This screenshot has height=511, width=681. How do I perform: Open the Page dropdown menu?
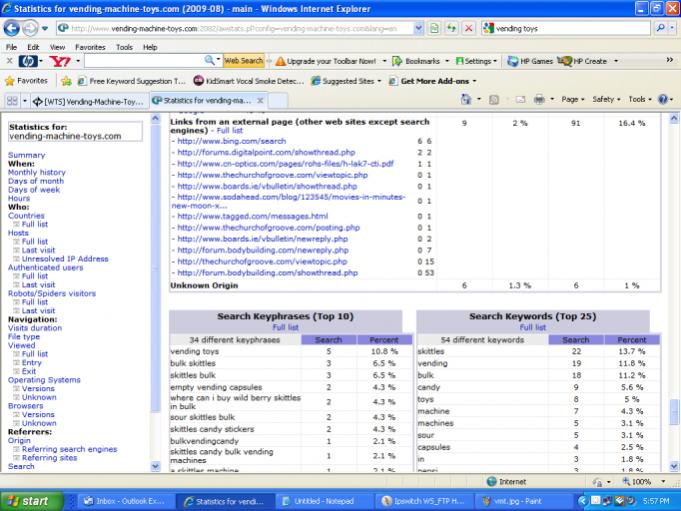coord(572,100)
